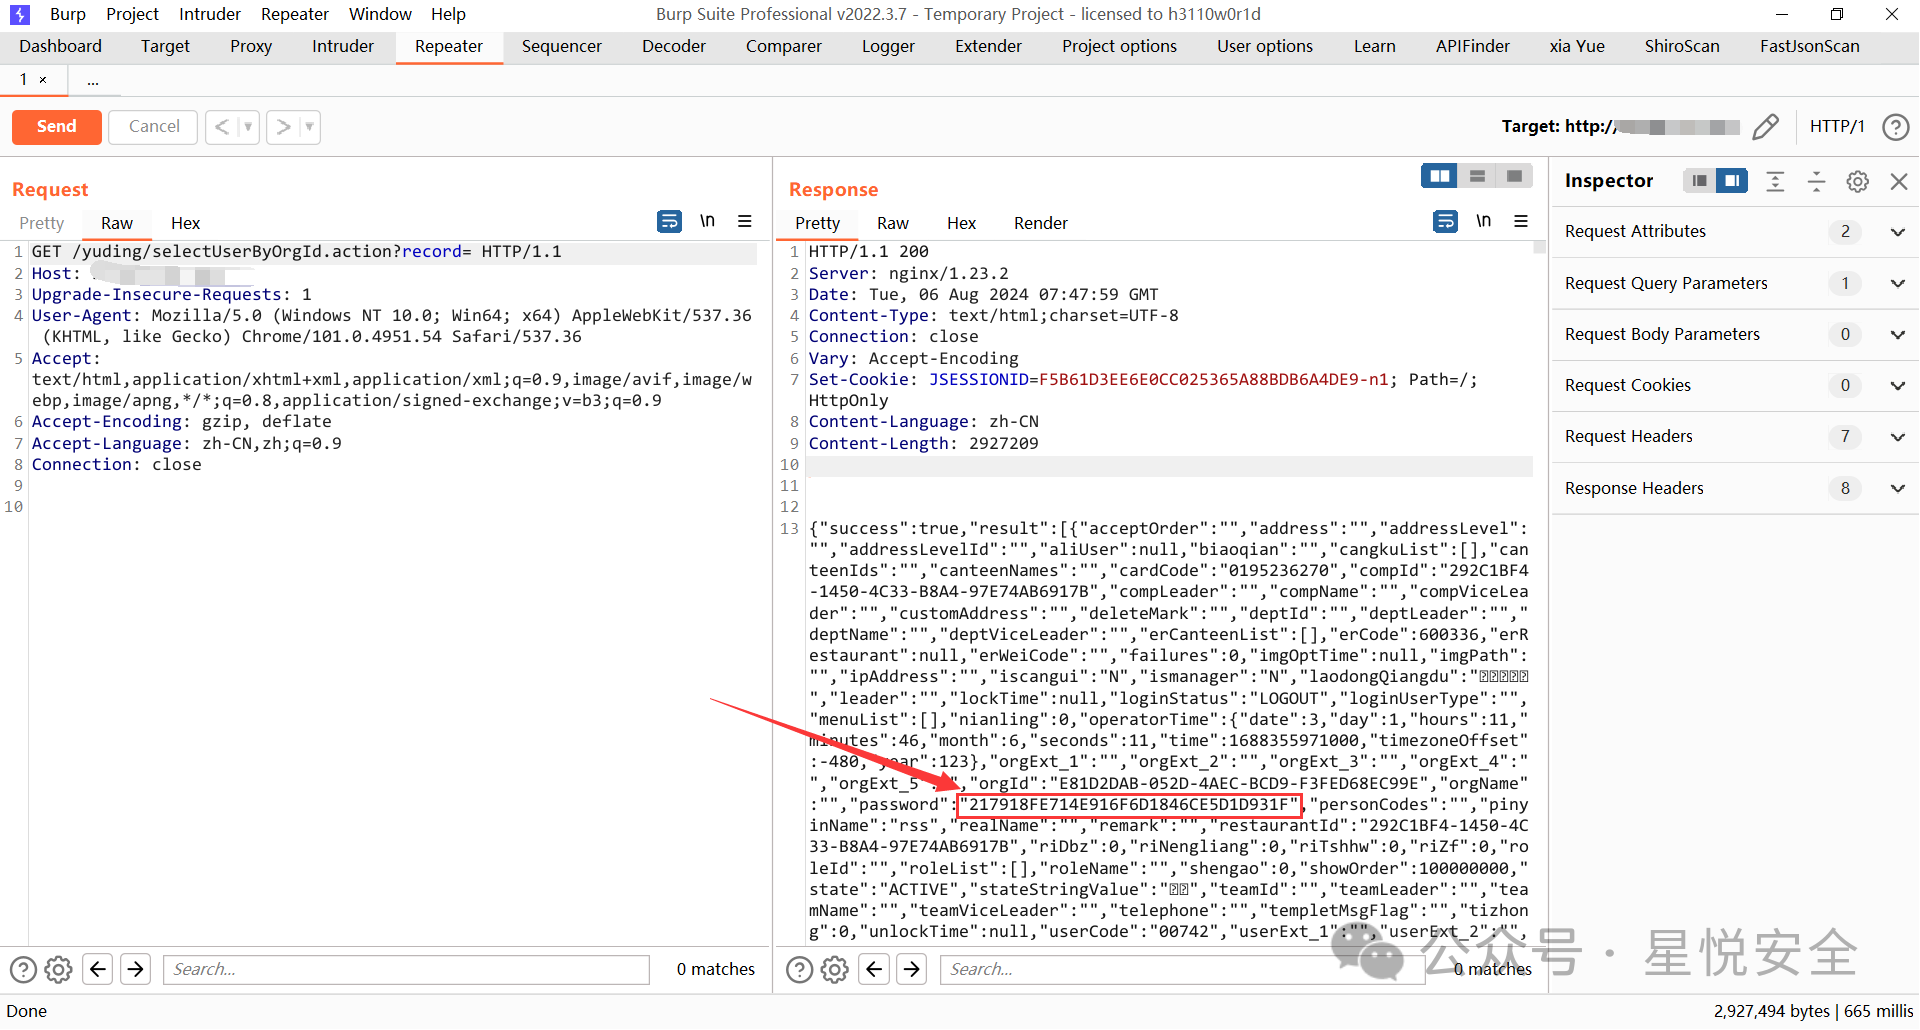Open the Project options tab
This screenshot has width=1920, height=1030.
pyautogui.click(x=1119, y=46)
